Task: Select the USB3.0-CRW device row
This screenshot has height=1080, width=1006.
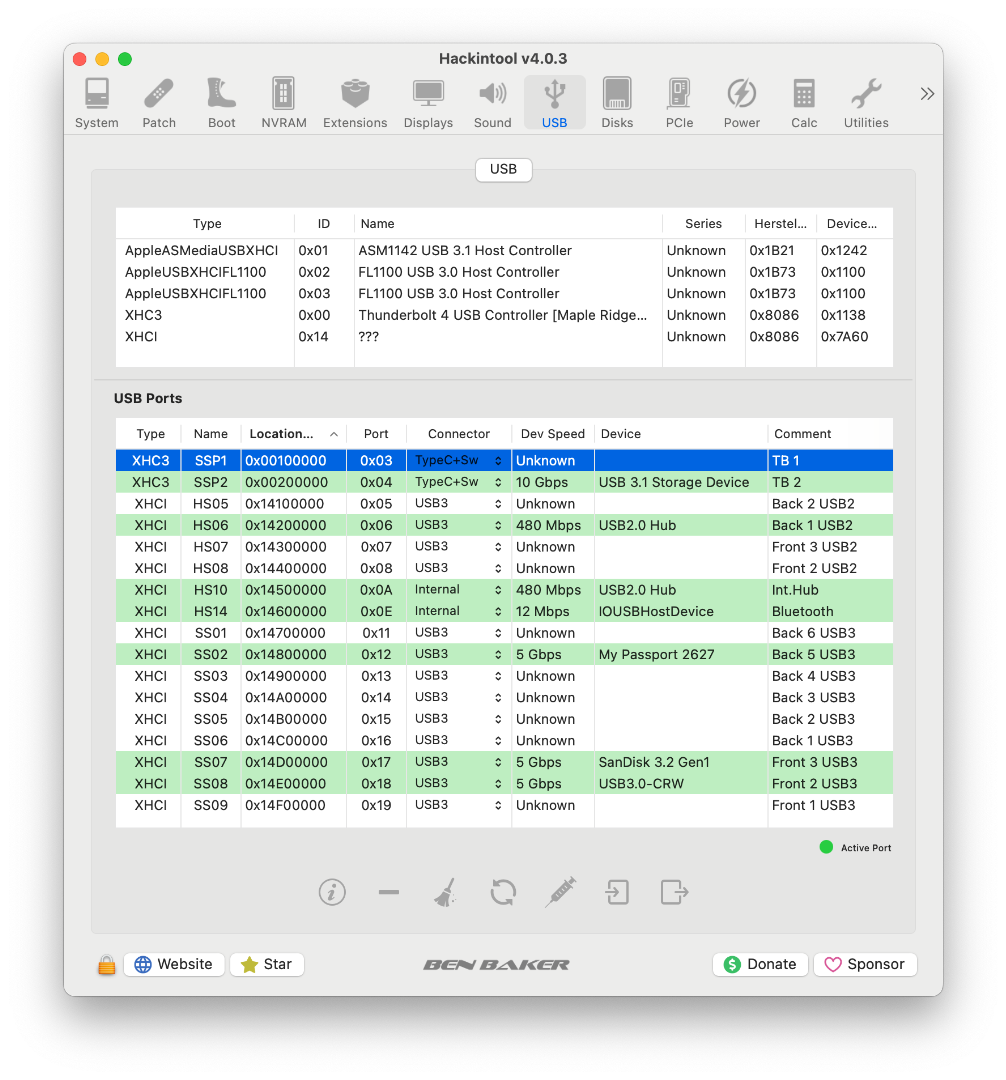Action: click(504, 783)
